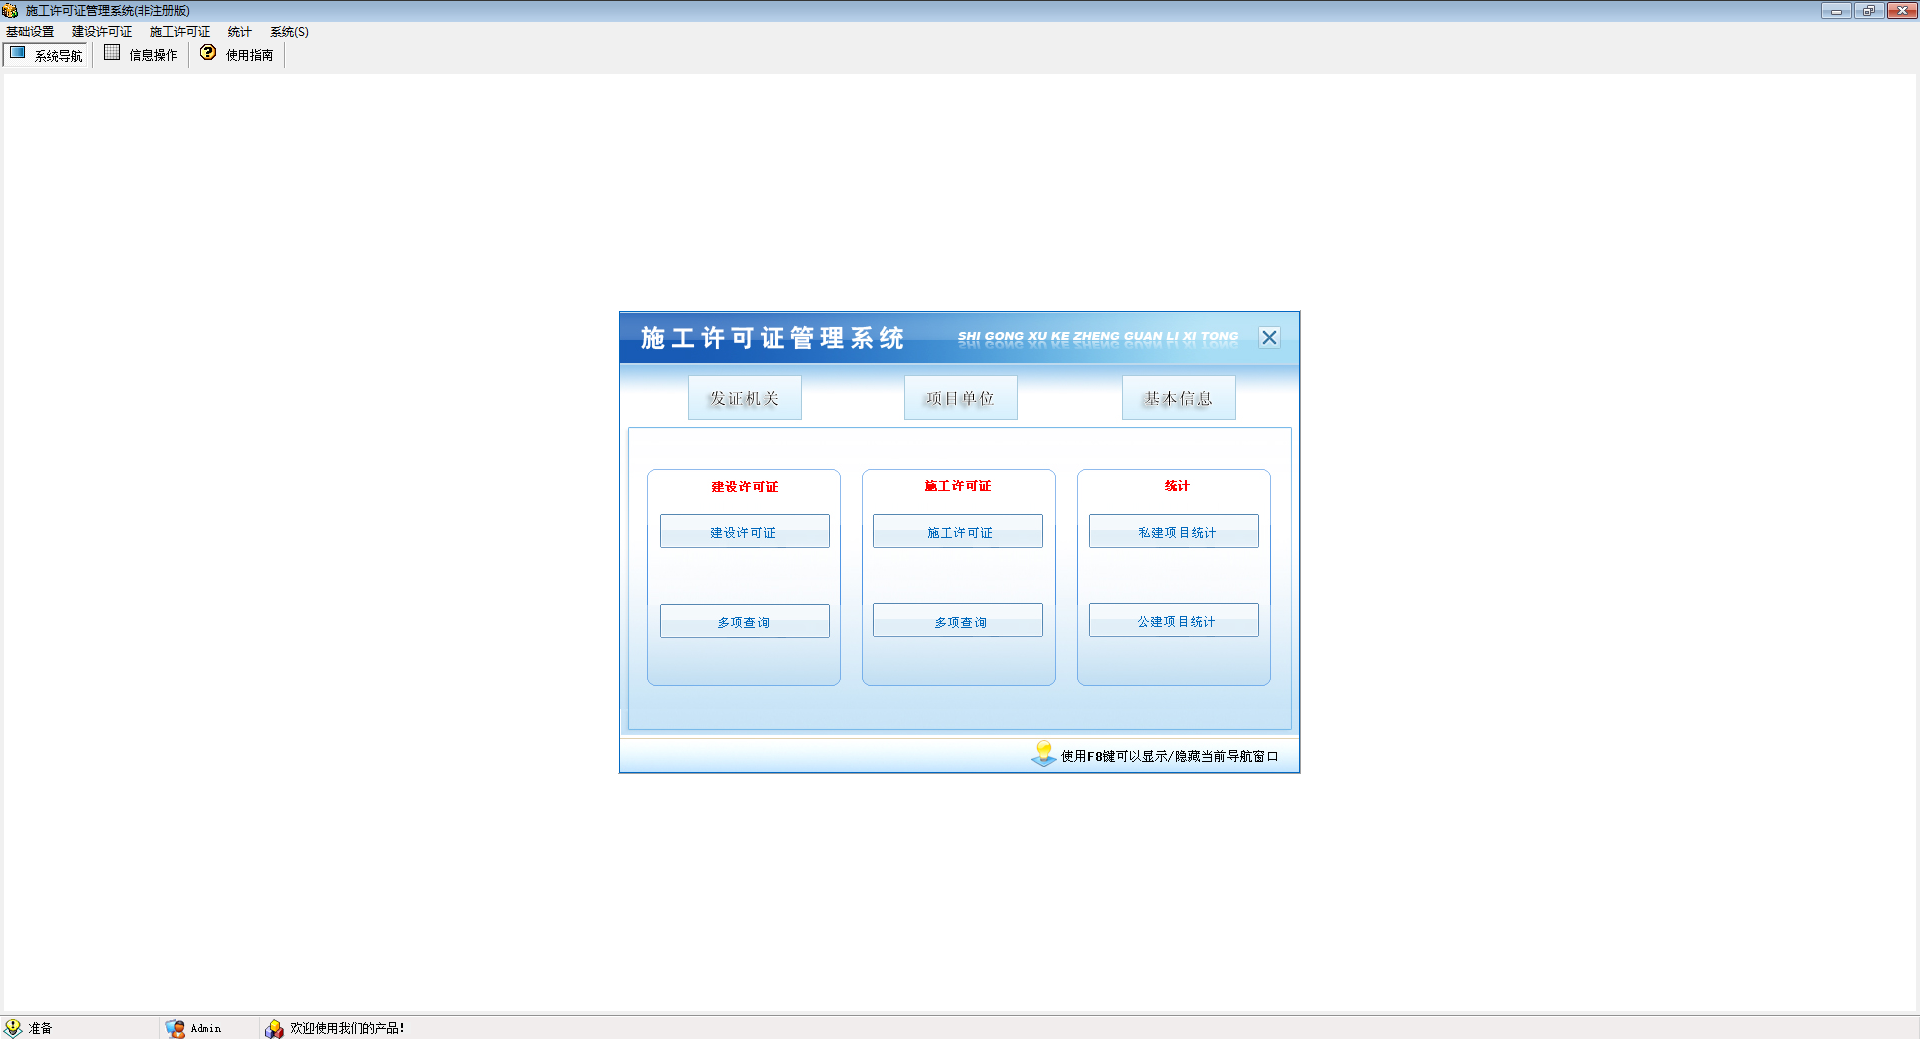
Task: Click the red 统计 group heading
Action: 1177,486
